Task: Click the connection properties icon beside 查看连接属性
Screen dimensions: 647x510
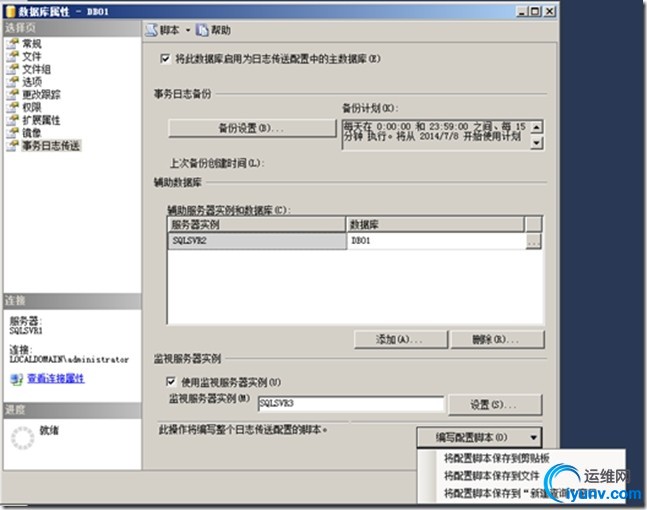Action: 17,379
